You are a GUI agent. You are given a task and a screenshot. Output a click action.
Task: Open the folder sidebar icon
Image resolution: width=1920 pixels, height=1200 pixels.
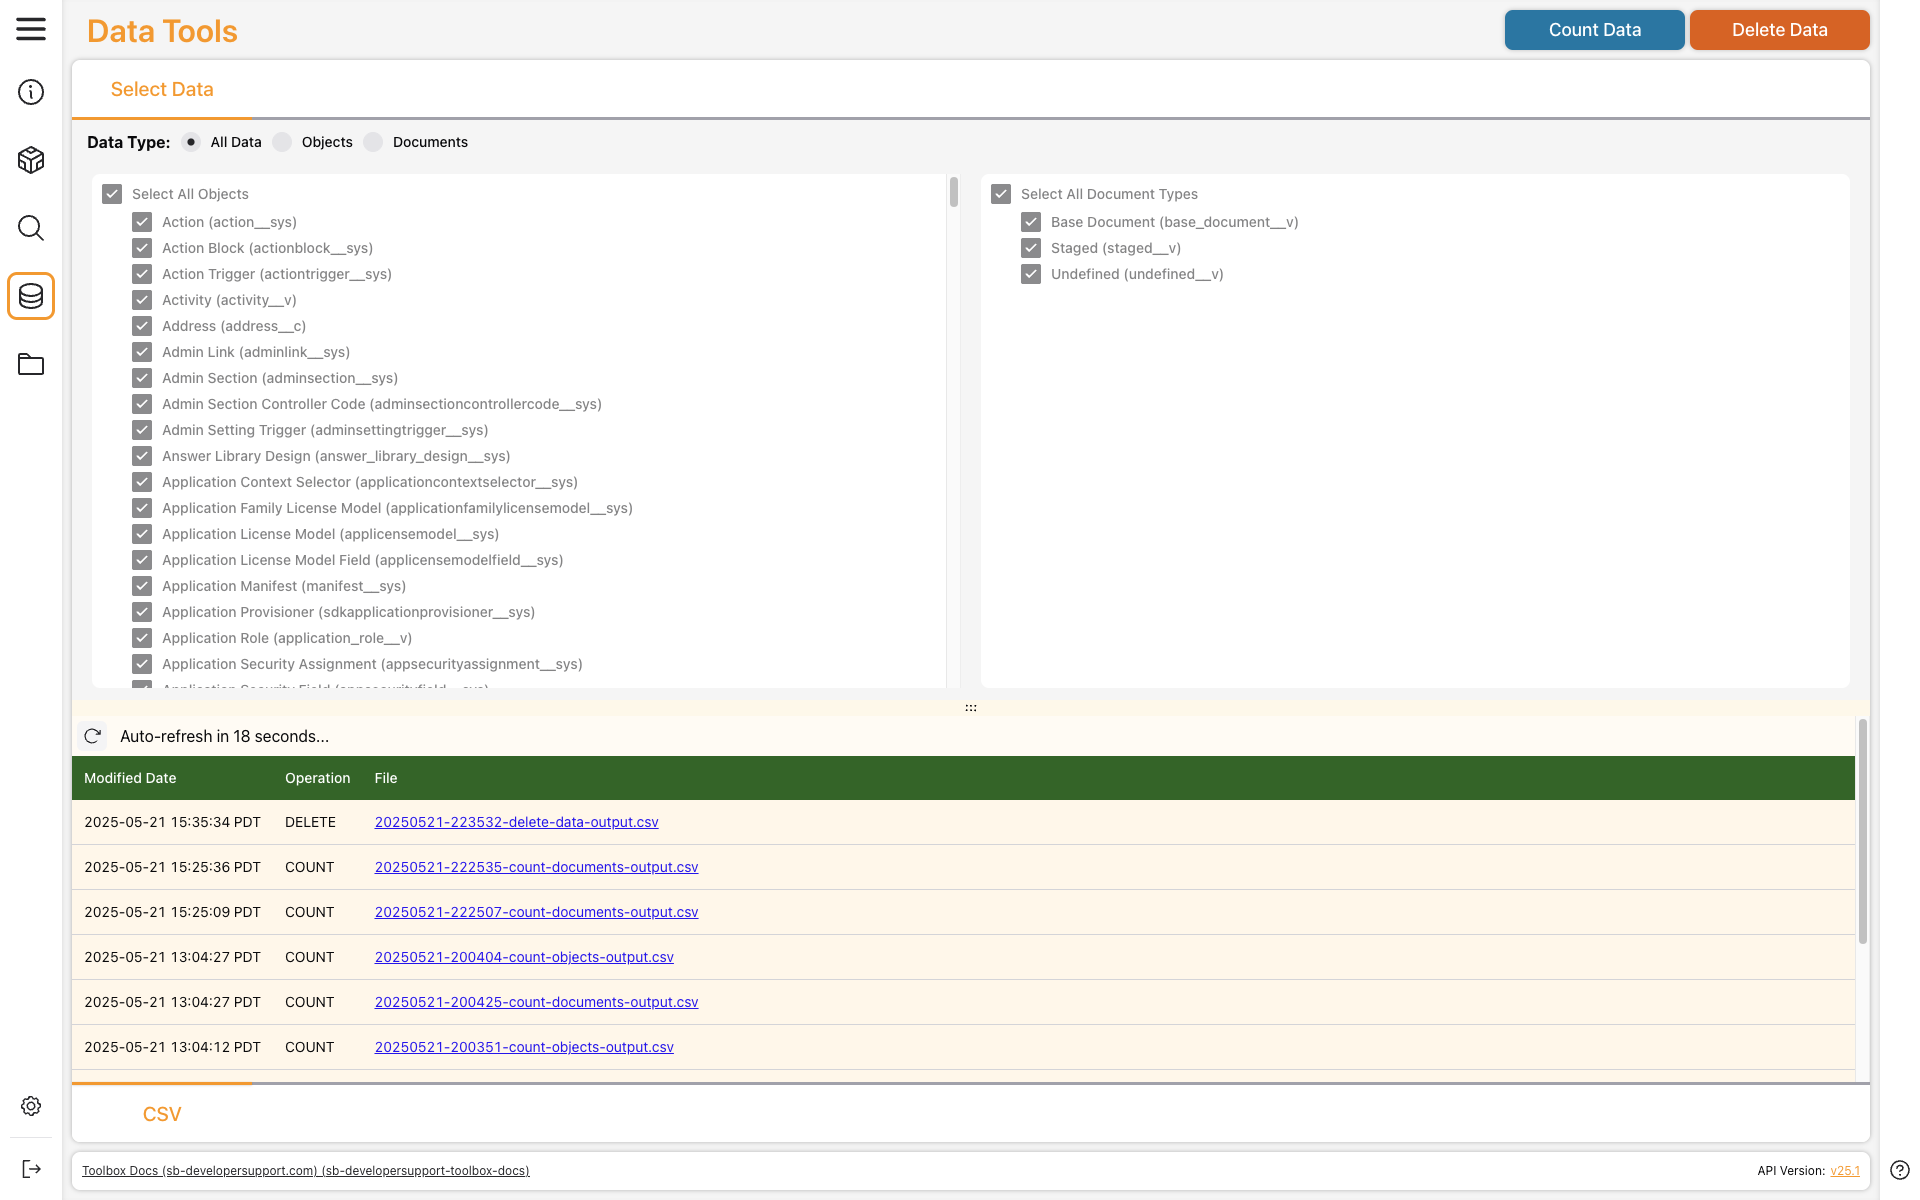click(x=31, y=364)
